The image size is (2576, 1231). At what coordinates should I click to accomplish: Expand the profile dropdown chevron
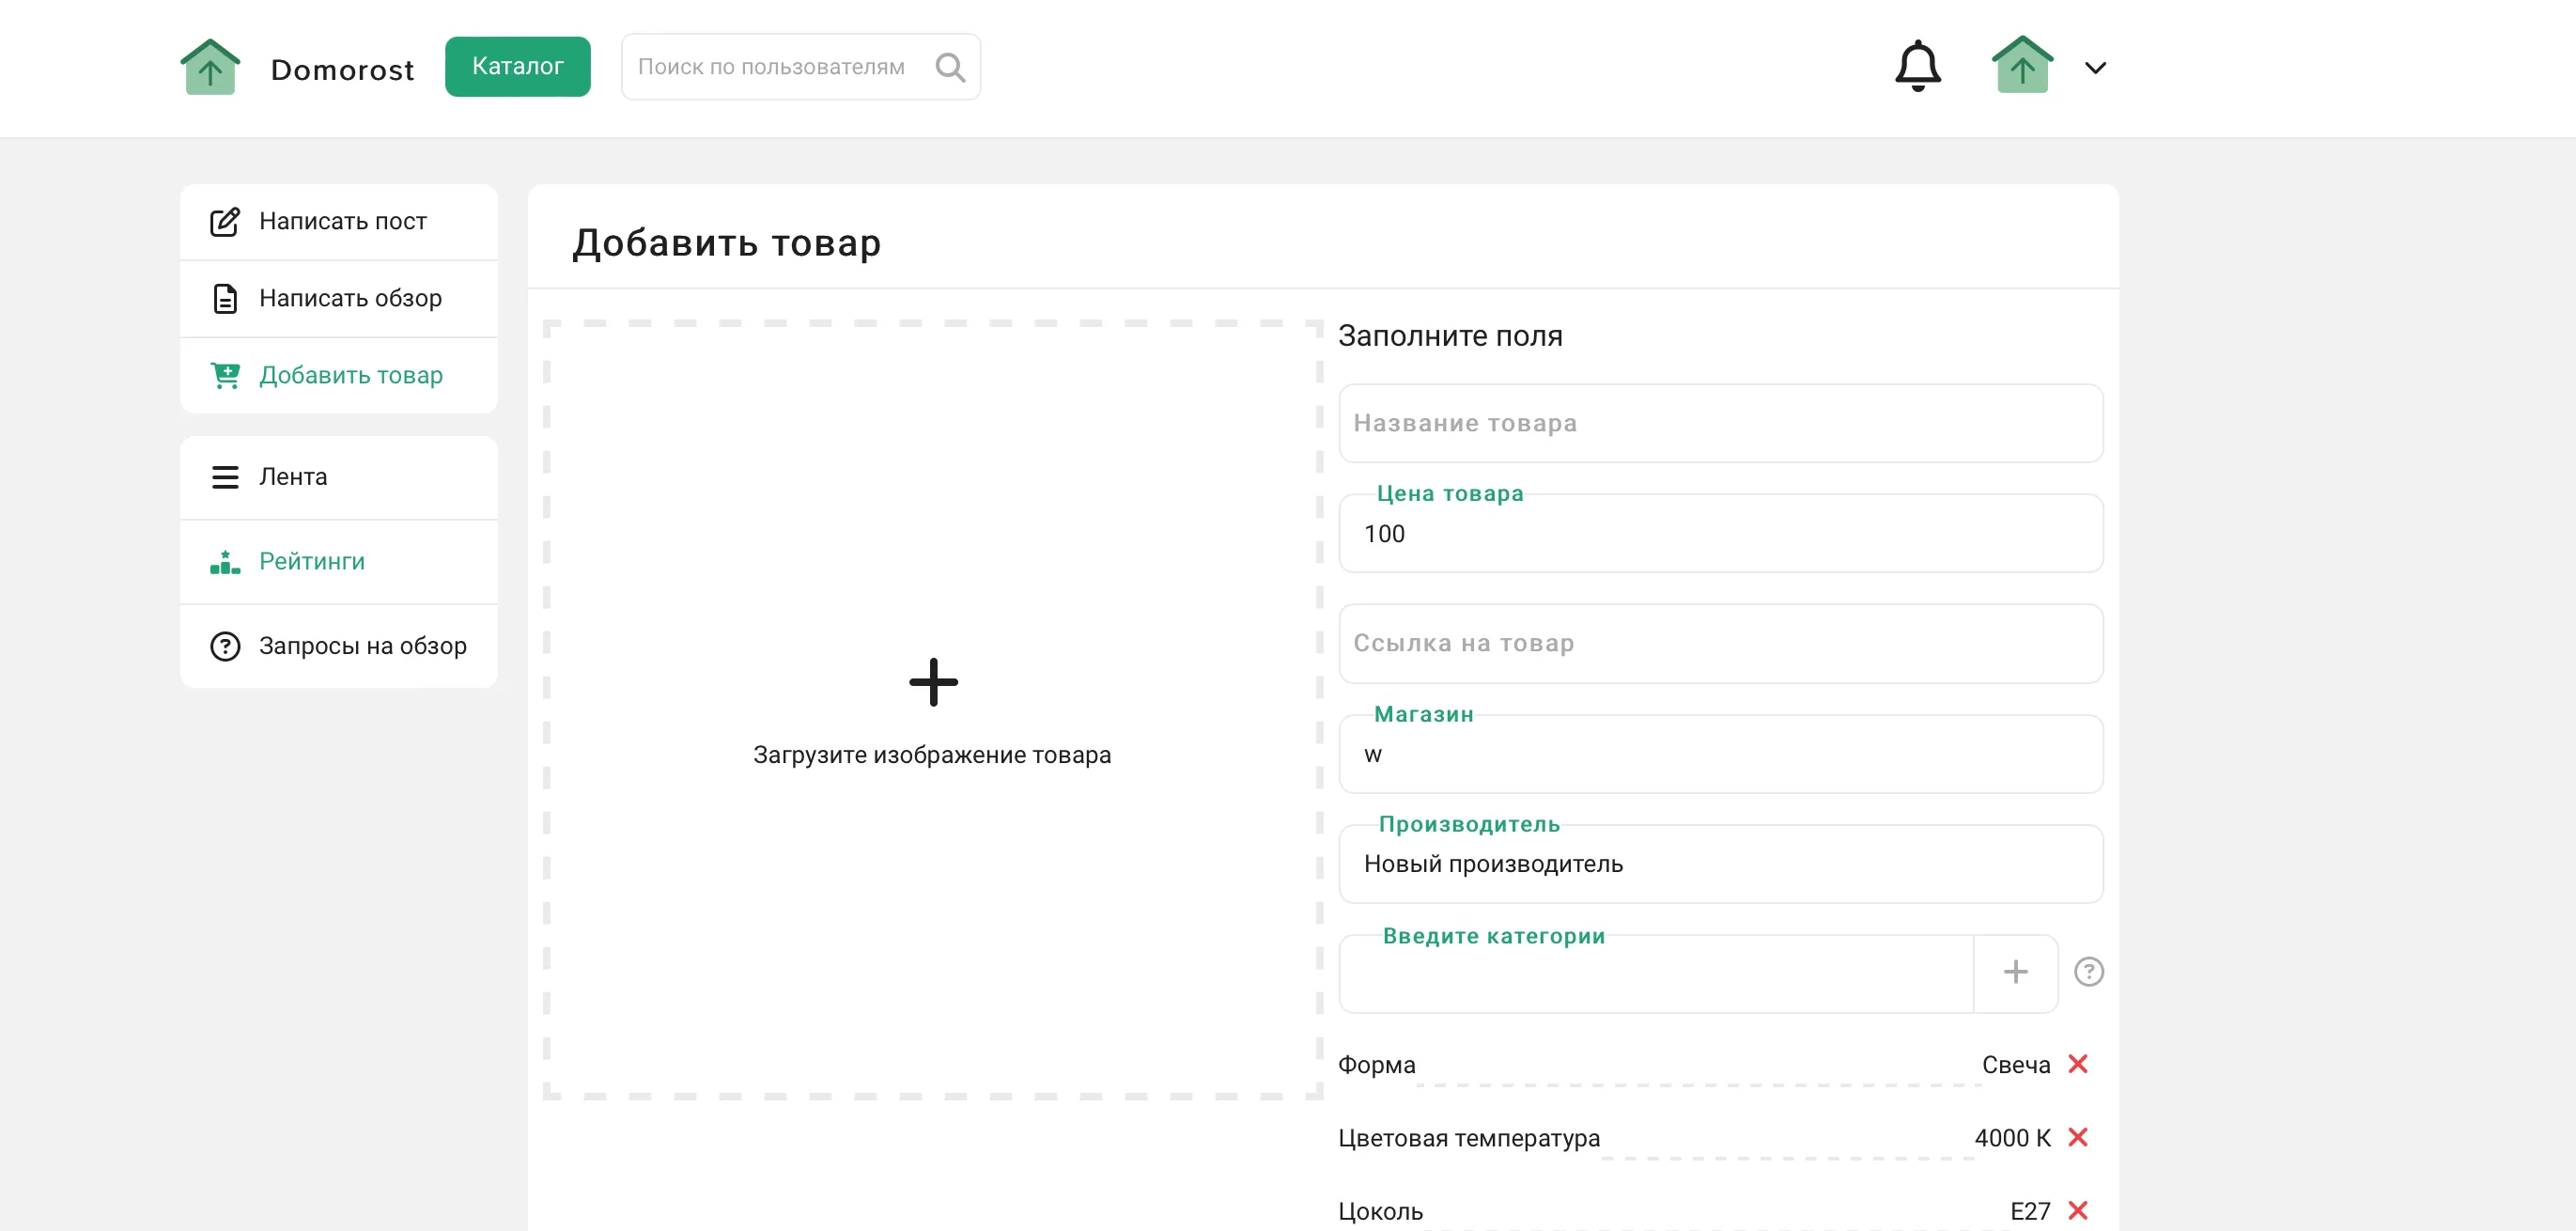click(x=2095, y=68)
